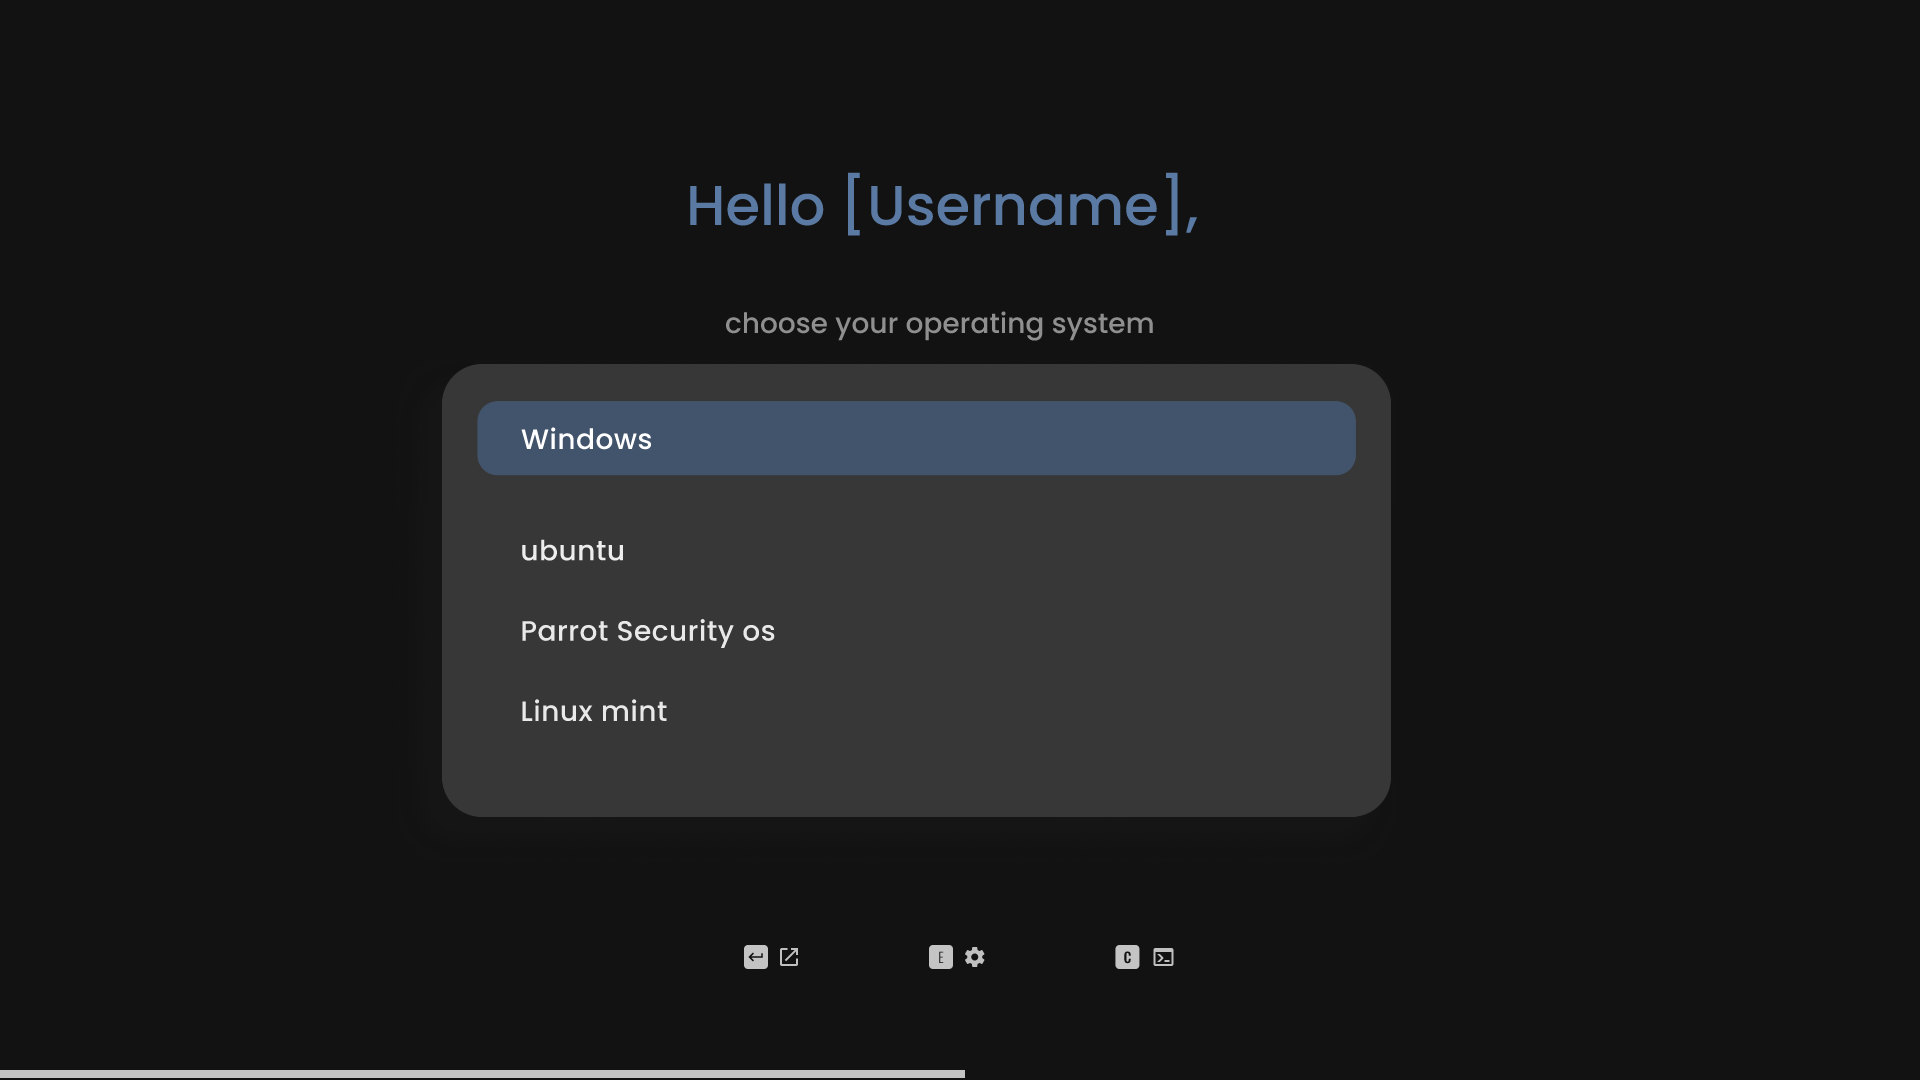This screenshot has height=1080, width=1920.
Task: Open settings via the gear icon
Action: pyautogui.click(x=975, y=957)
